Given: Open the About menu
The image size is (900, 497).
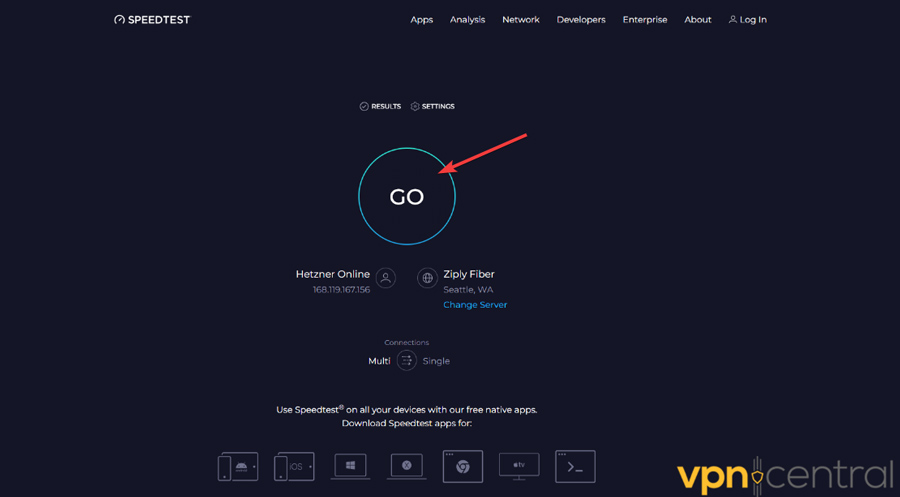Looking at the screenshot, I should click(x=697, y=20).
